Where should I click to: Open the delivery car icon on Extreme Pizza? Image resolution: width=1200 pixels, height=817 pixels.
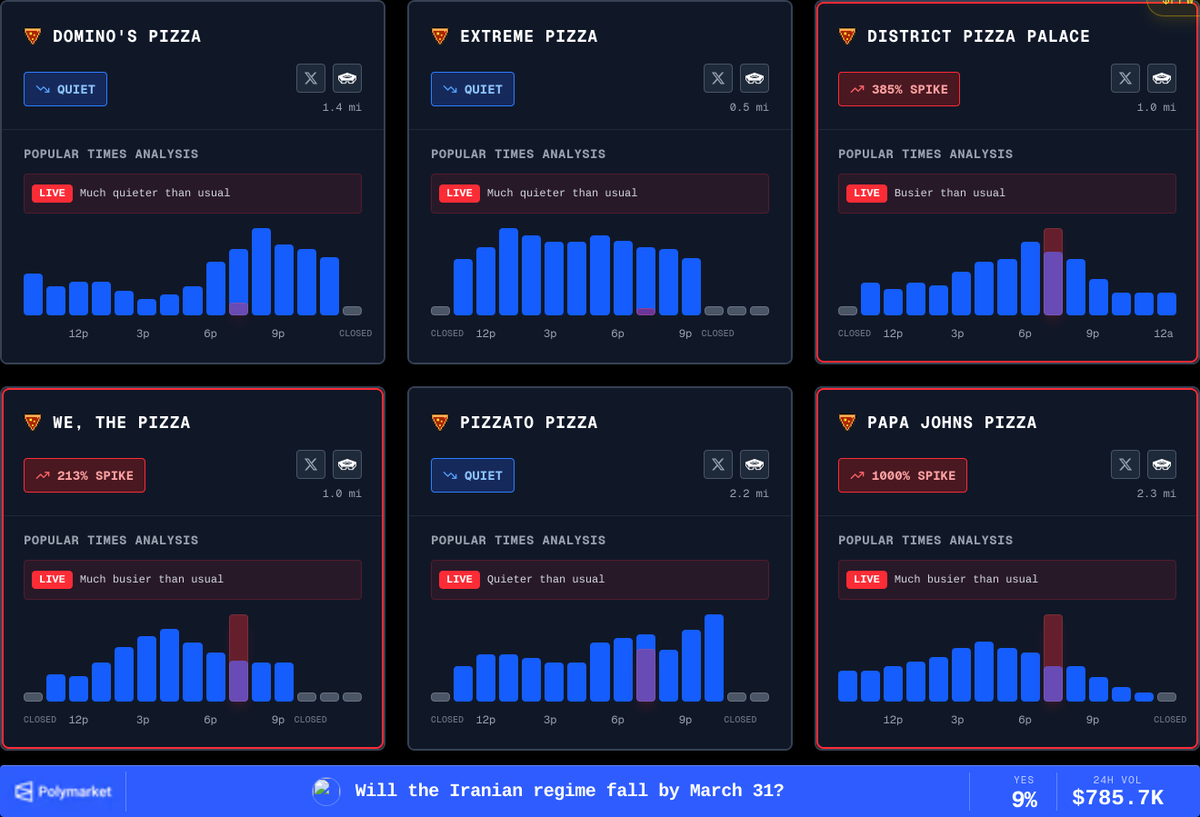(x=754, y=78)
